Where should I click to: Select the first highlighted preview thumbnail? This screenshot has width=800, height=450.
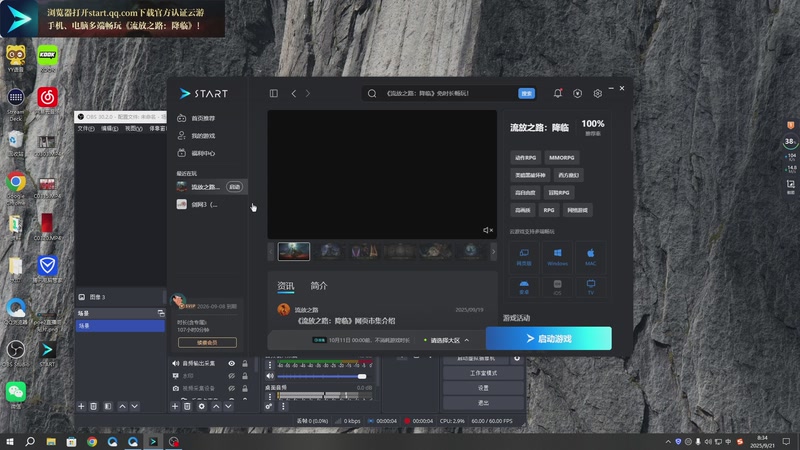(294, 251)
